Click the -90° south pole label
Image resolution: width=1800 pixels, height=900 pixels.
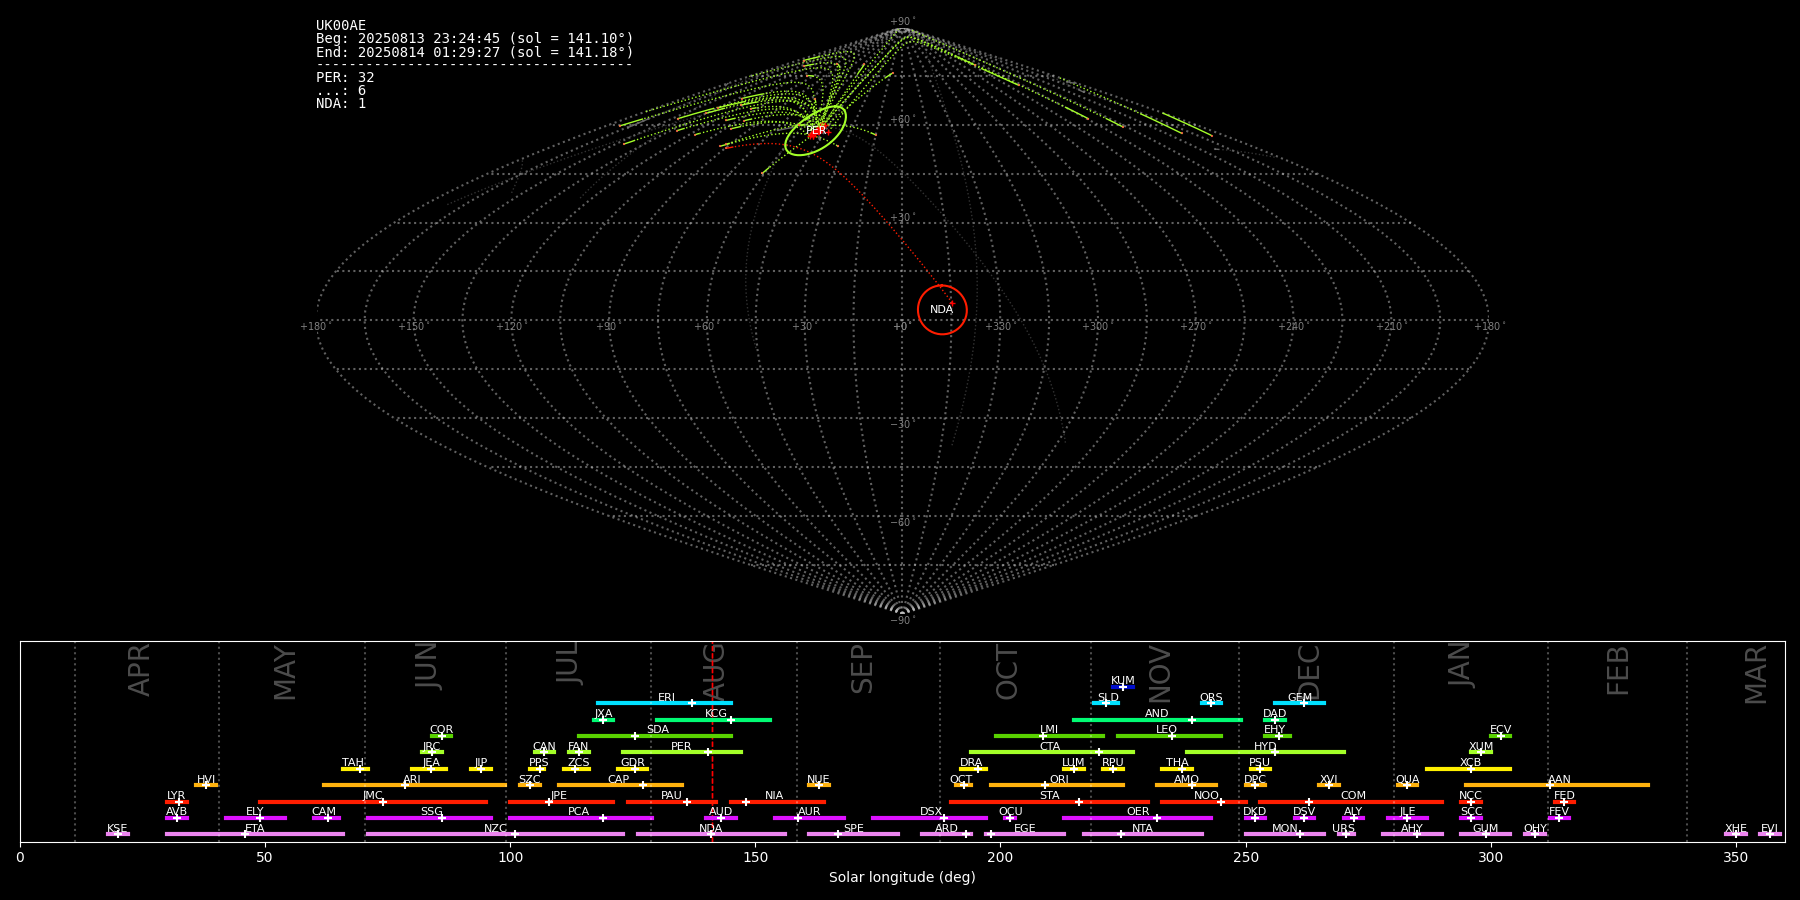click(x=902, y=621)
